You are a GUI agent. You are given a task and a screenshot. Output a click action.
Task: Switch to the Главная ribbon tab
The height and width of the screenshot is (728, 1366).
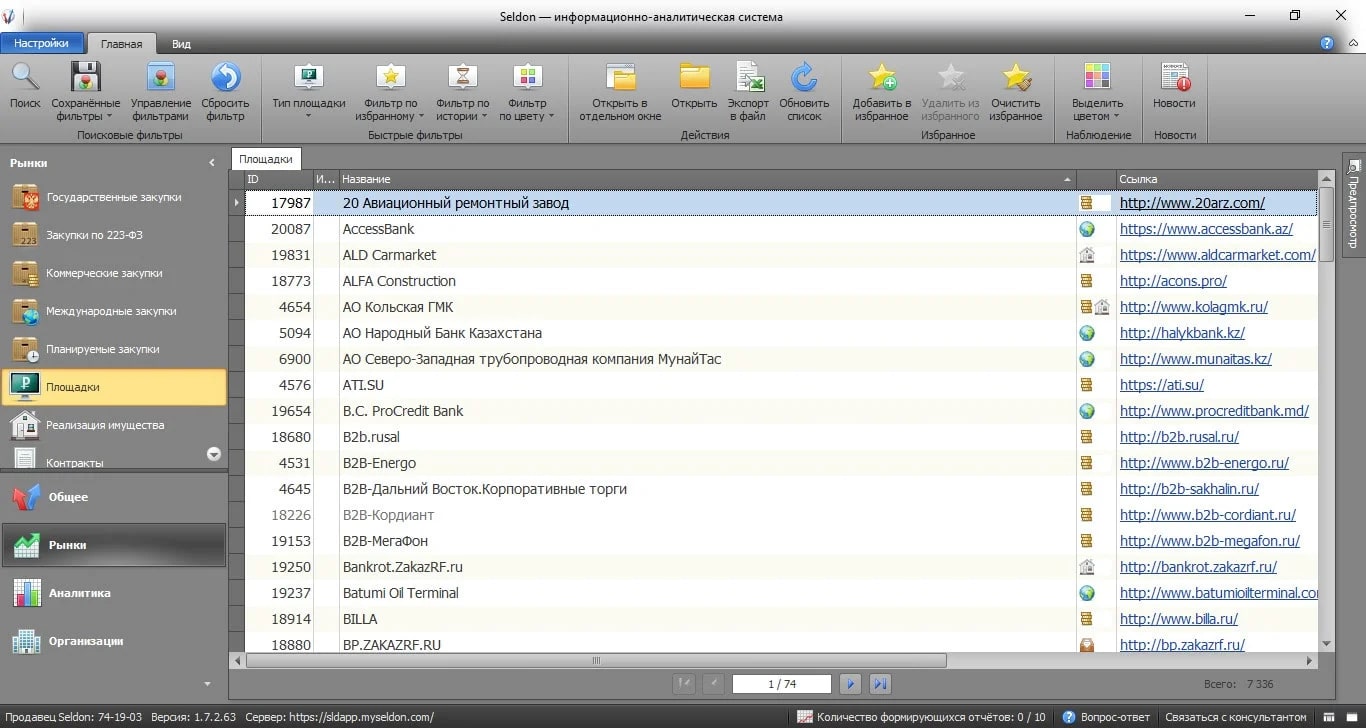(121, 44)
